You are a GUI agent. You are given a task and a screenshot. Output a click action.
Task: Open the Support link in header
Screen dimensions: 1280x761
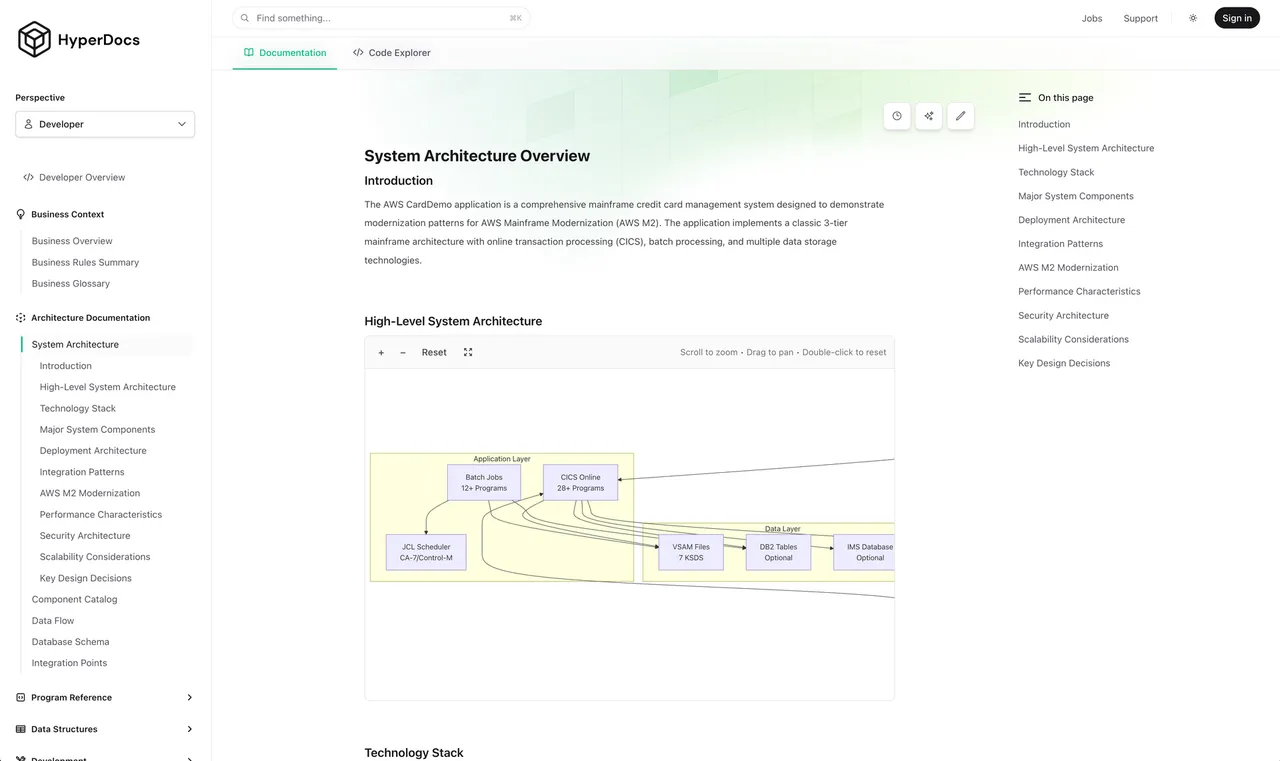[x=1140, y=18]
